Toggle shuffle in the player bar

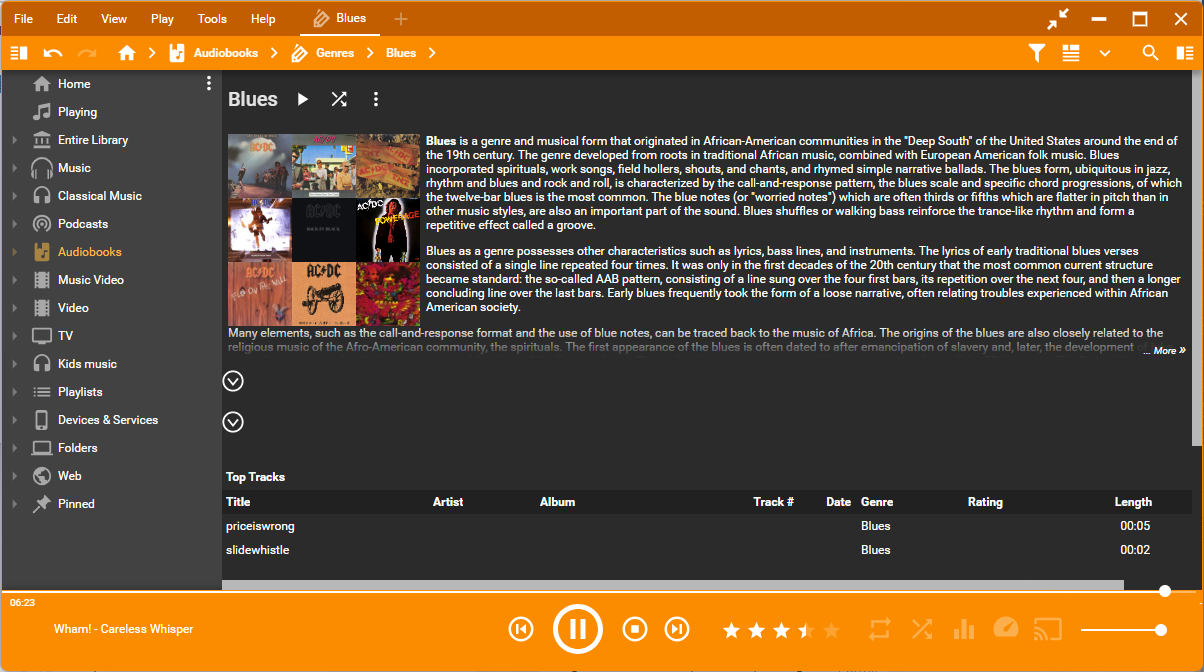coord(922,629)
